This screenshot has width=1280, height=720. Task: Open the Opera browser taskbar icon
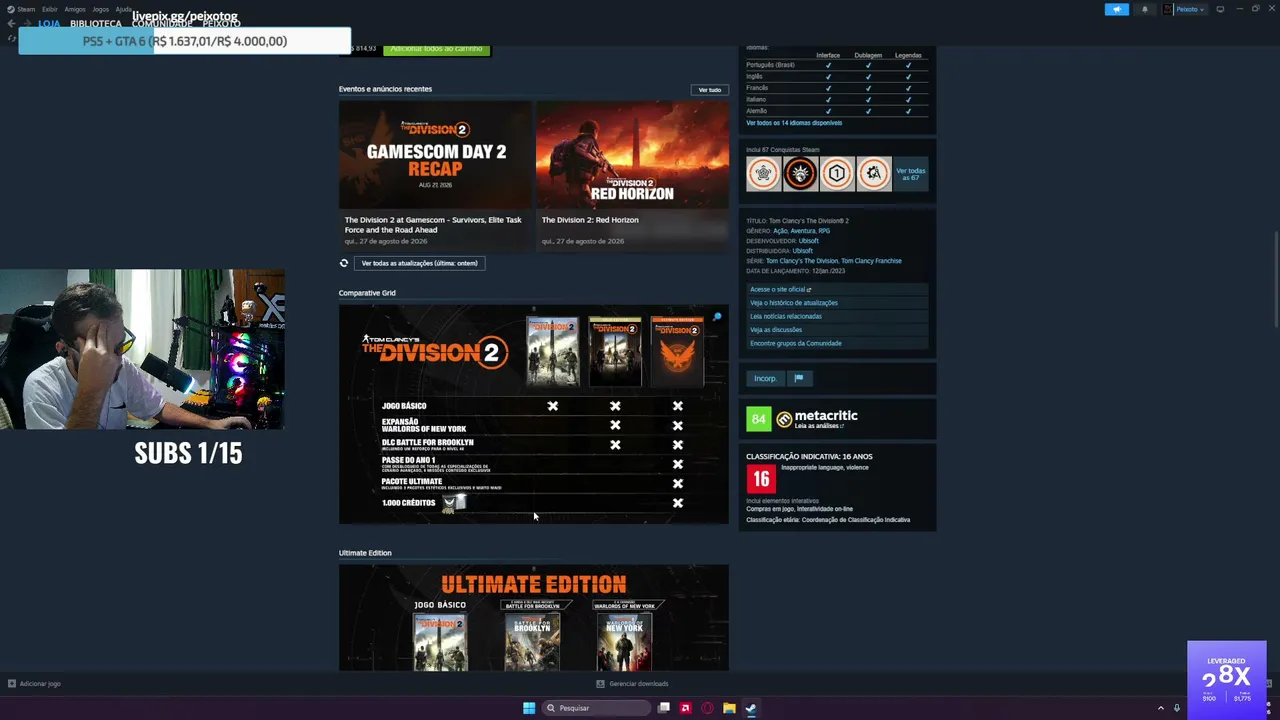tap(707, 708)
